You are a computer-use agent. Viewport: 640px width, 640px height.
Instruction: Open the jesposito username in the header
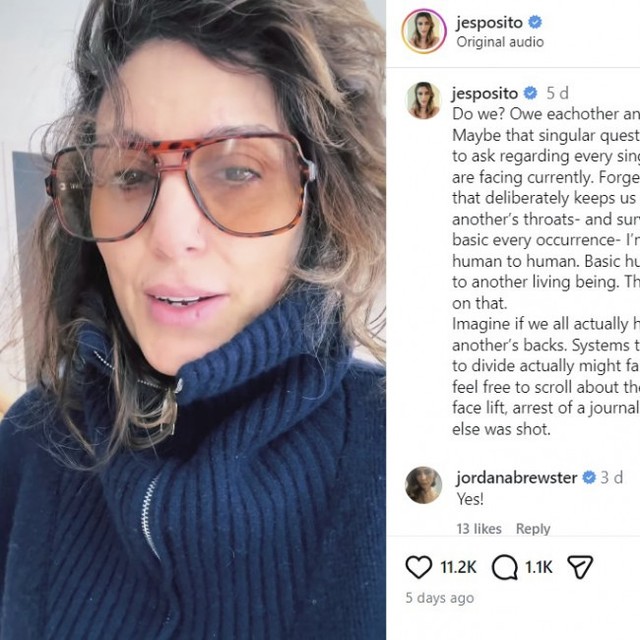[489, 22]
